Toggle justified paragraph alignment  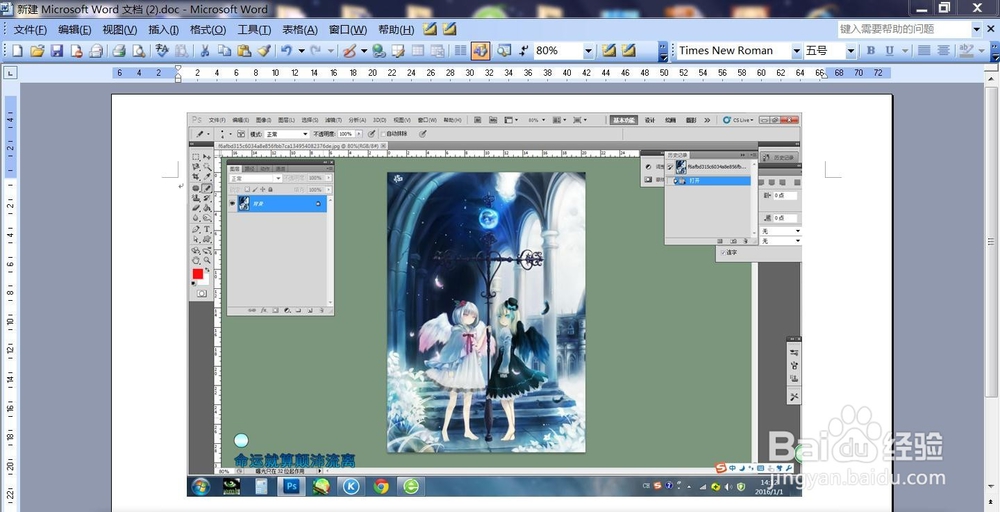[923, 51]
